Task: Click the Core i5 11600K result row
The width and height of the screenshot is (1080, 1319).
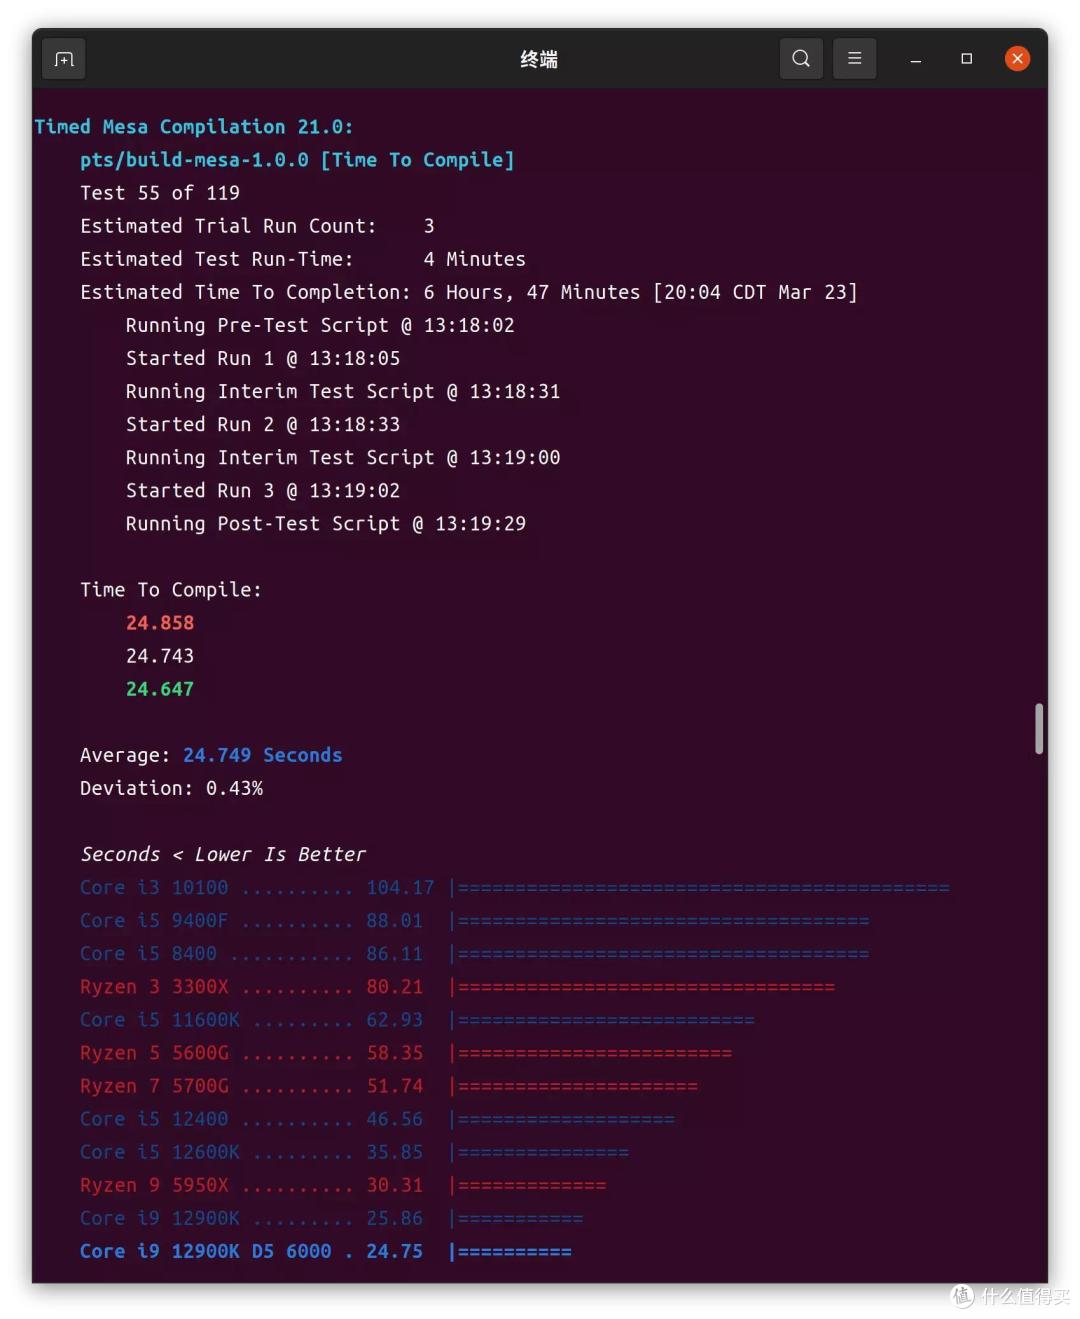Action: (418, 1019)
